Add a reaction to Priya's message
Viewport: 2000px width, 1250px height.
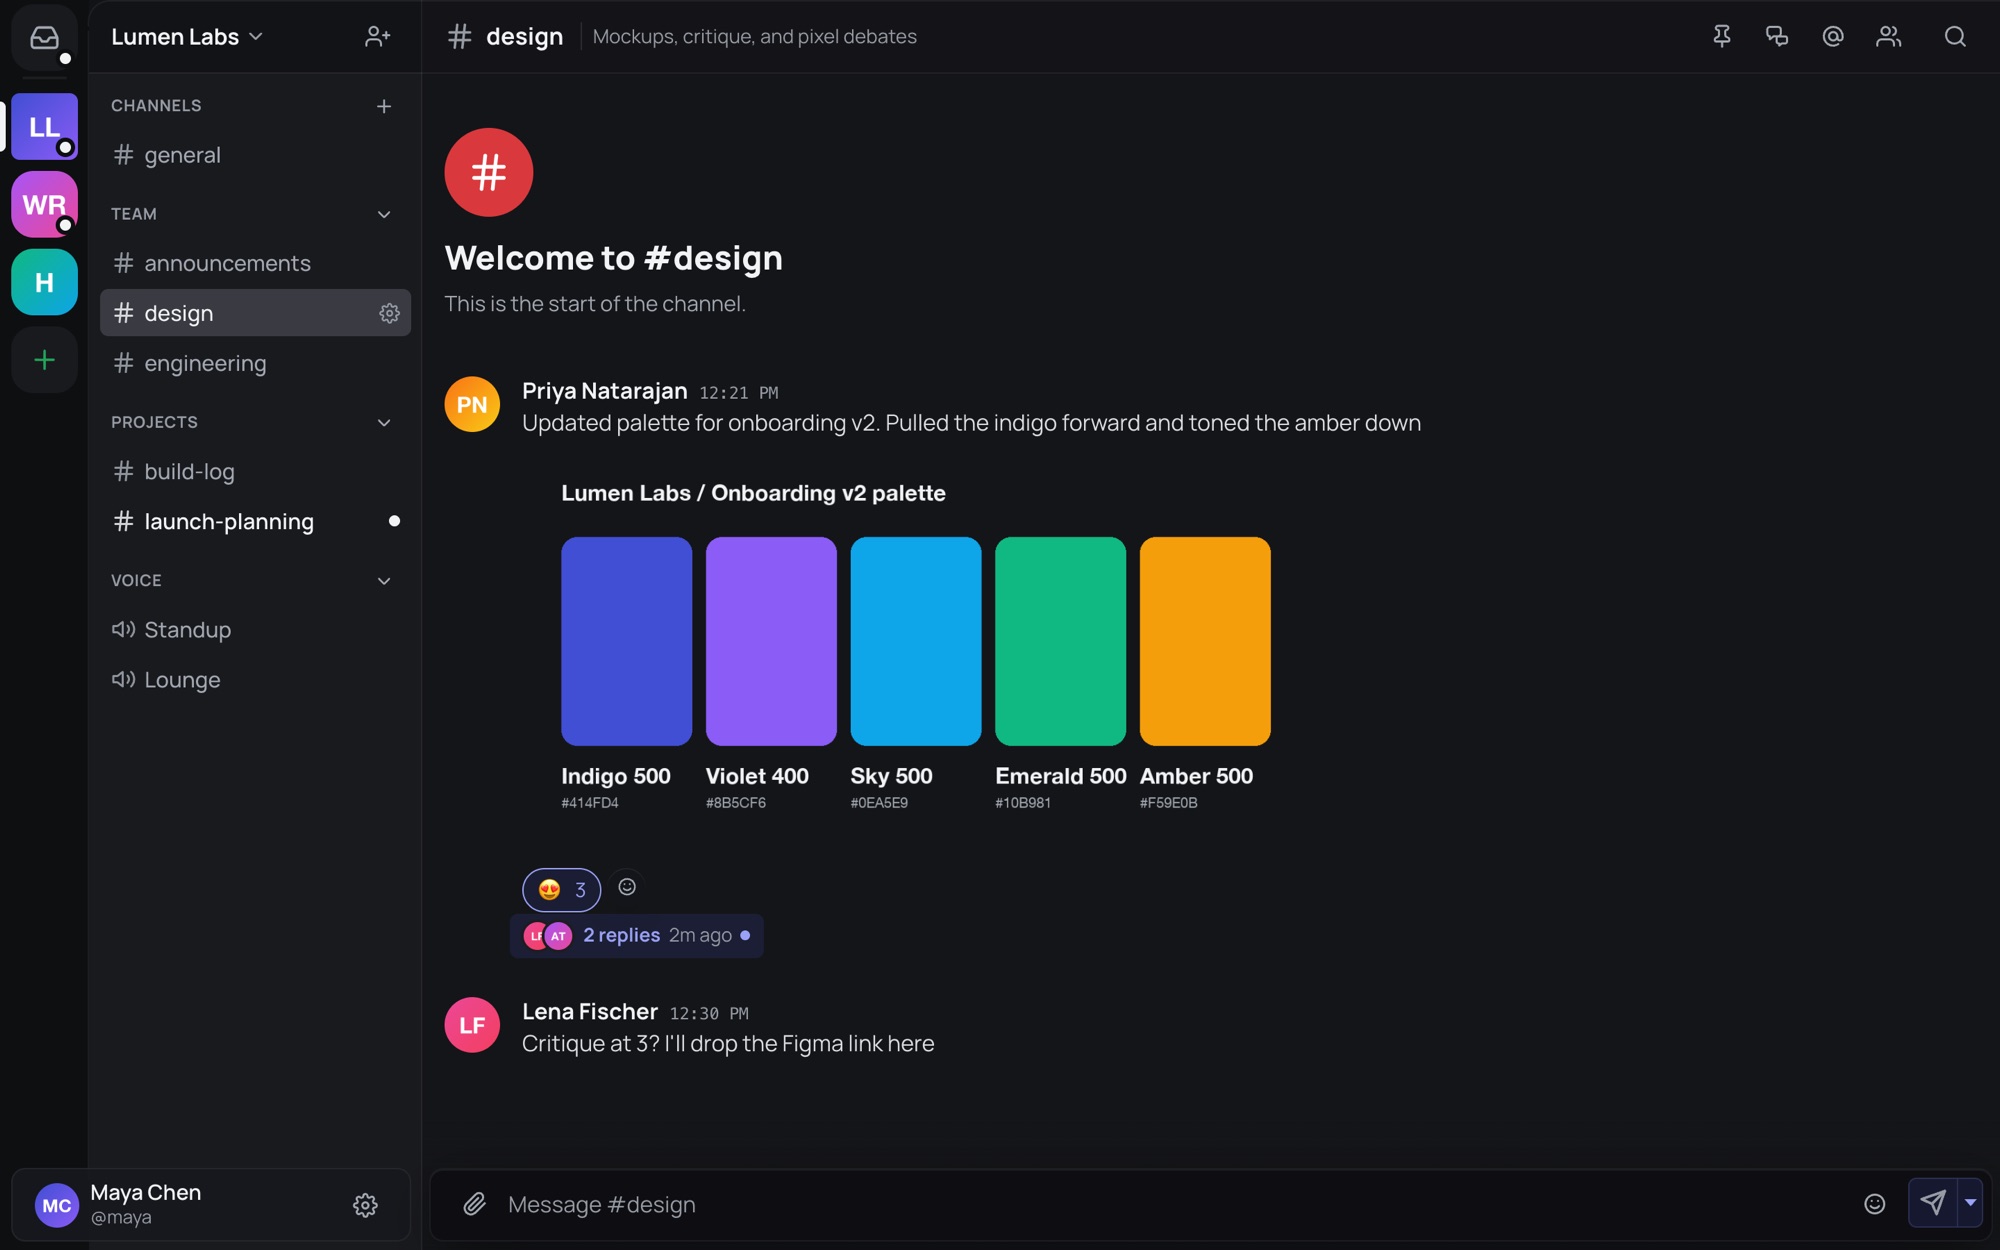(627, 887)
